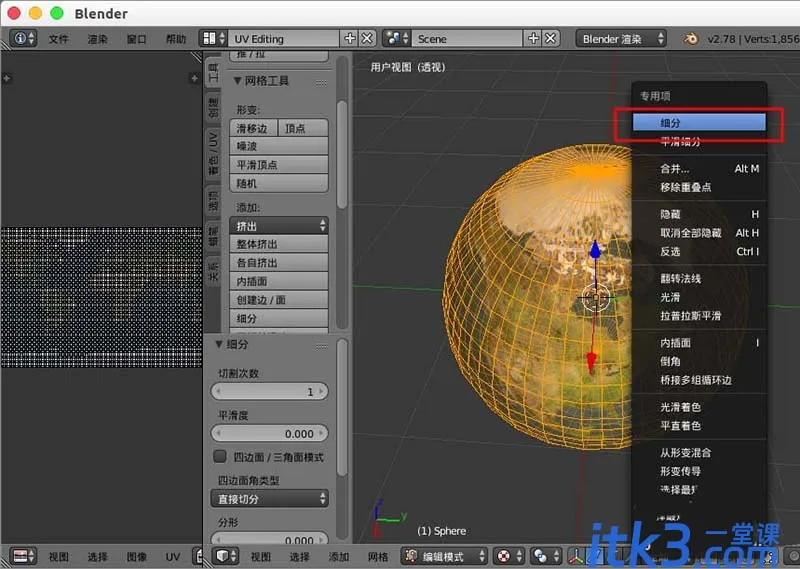Choose 细分 in the 专用项 menu

[x=699, y=122]
